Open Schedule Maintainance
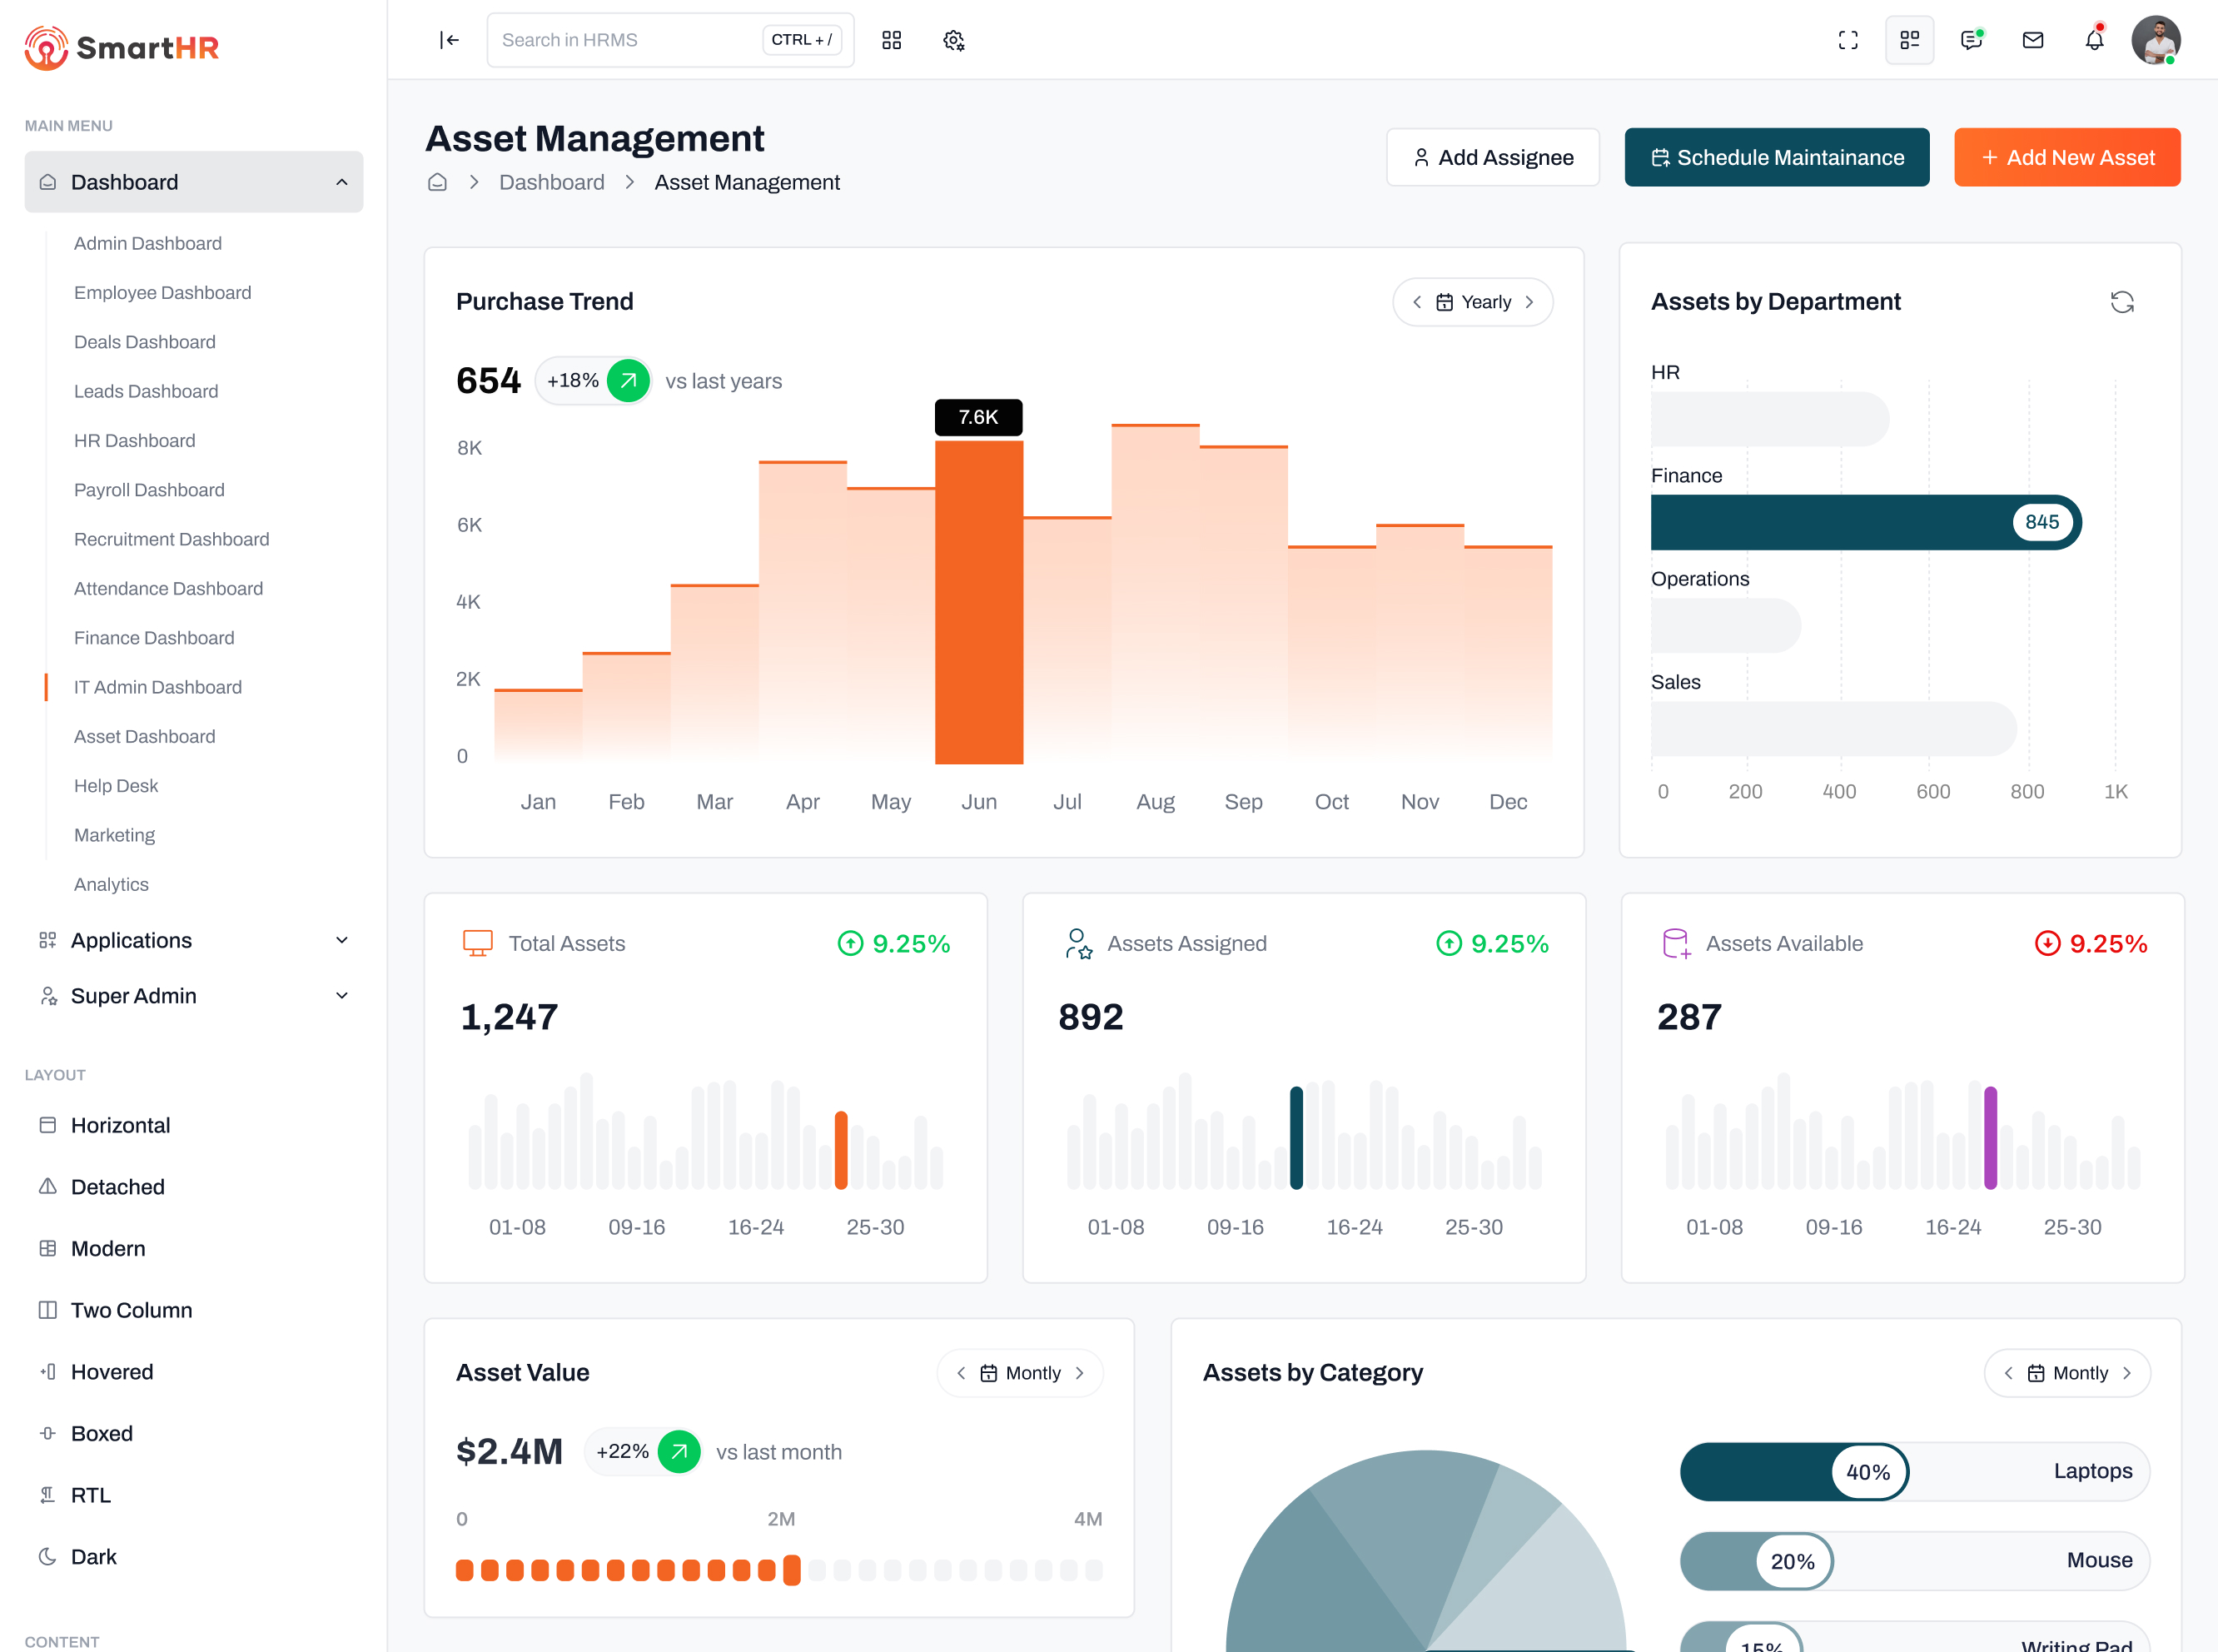The width and height of the screenshot is (2218, 1652). pos(1776,157)
